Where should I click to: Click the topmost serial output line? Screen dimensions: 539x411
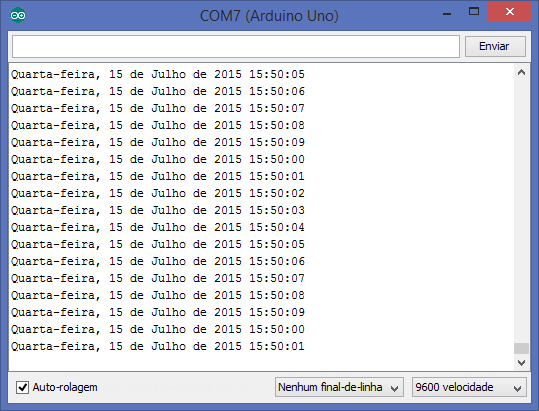point(158,74)
